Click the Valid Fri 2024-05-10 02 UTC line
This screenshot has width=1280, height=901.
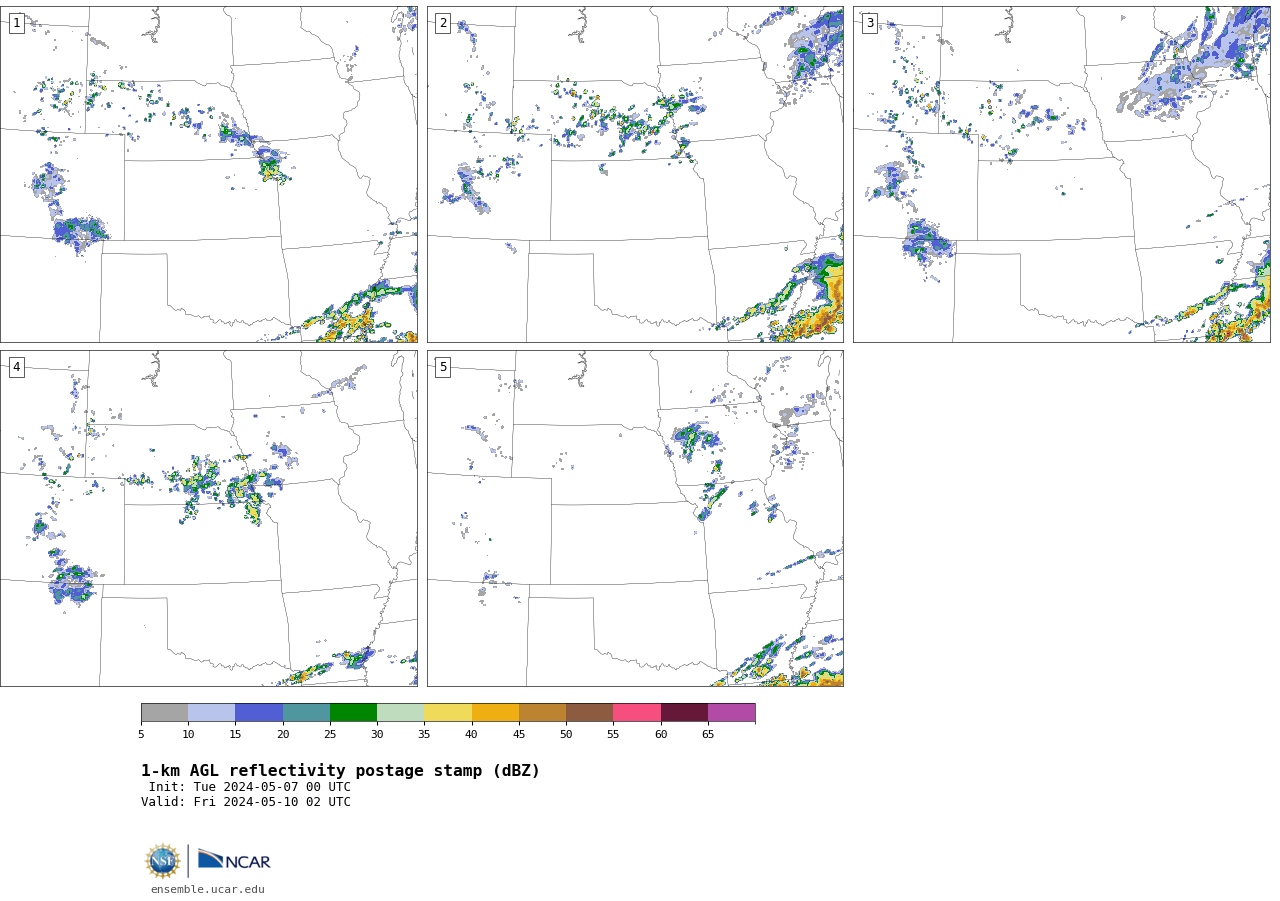(246, 802)
